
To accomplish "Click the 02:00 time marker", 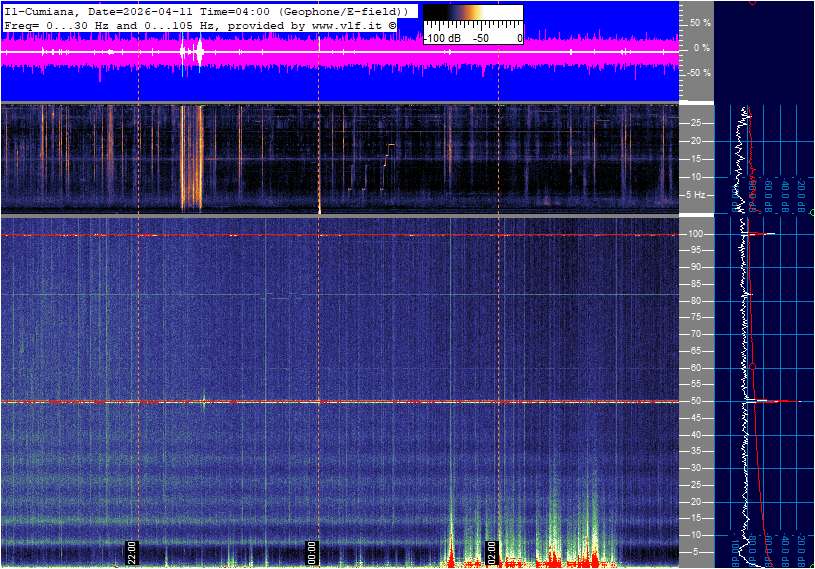I will (x=491, y=552).
